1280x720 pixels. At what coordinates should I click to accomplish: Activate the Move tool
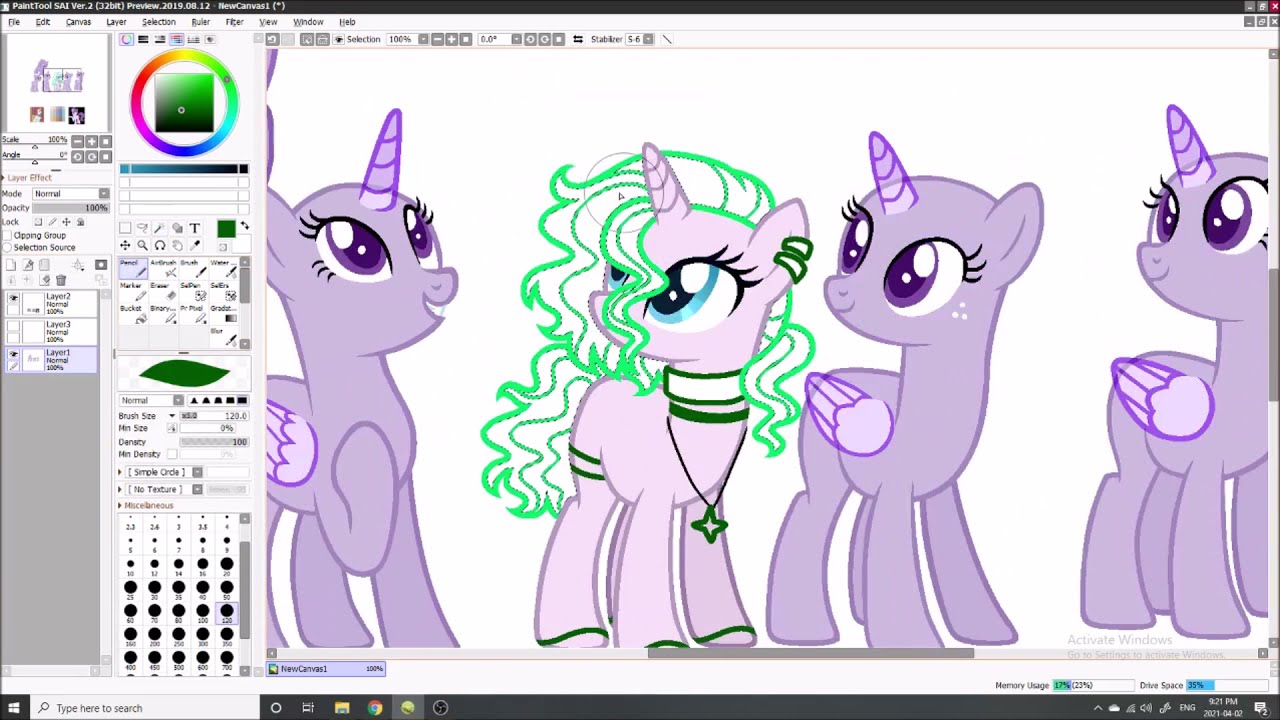(x=125, y=245)
